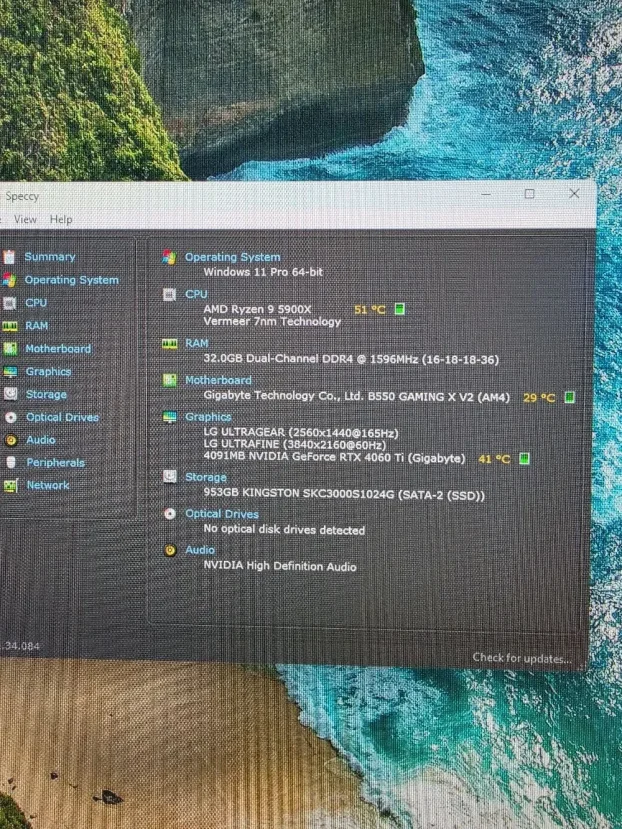The width and height of the screenshot is (622, 829).
Task: Click the Motherboard icon in the sidebar
Action: click(10, 348)
